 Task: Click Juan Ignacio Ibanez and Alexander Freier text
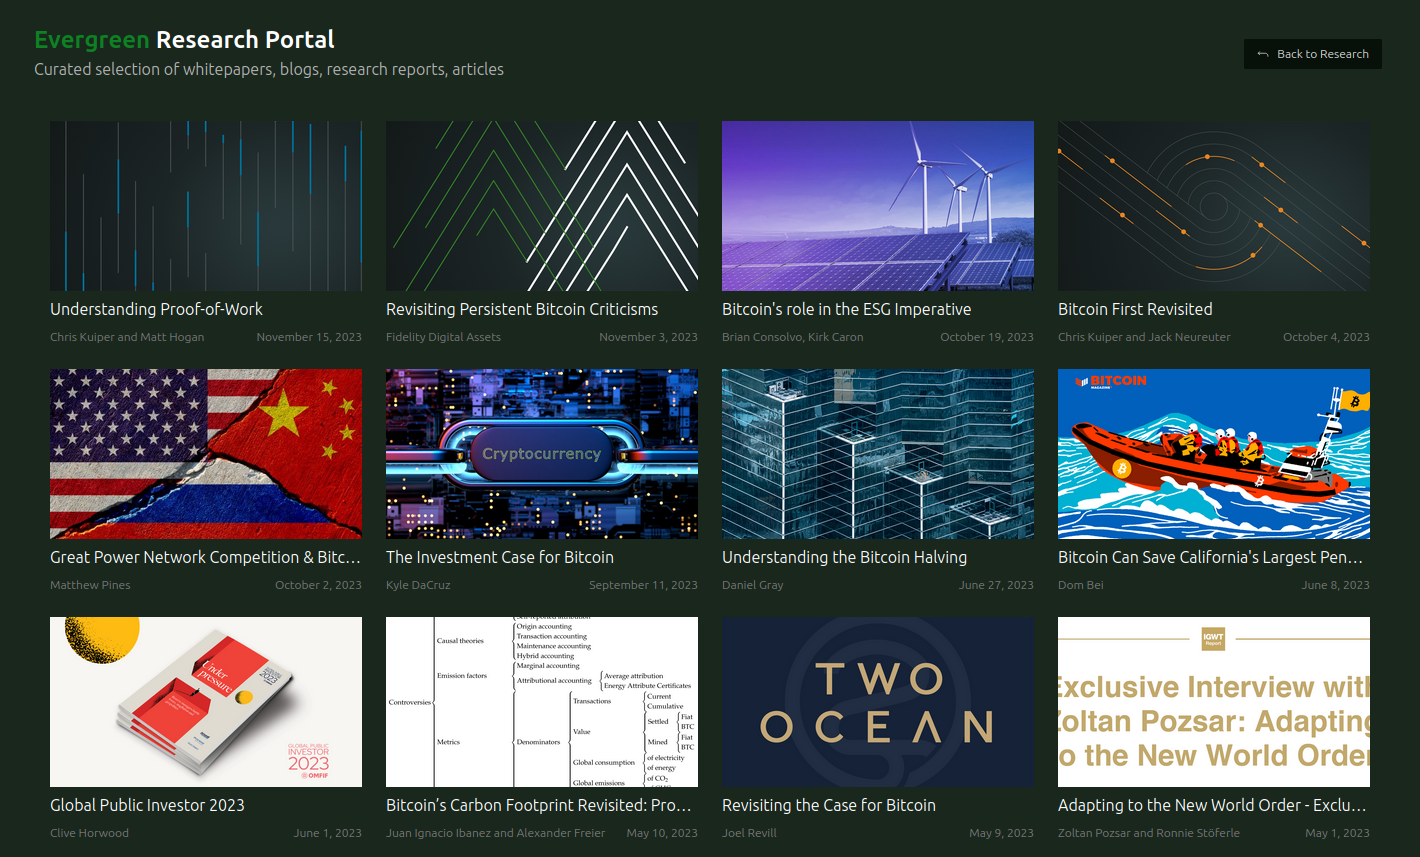click(x=495, y=833)
